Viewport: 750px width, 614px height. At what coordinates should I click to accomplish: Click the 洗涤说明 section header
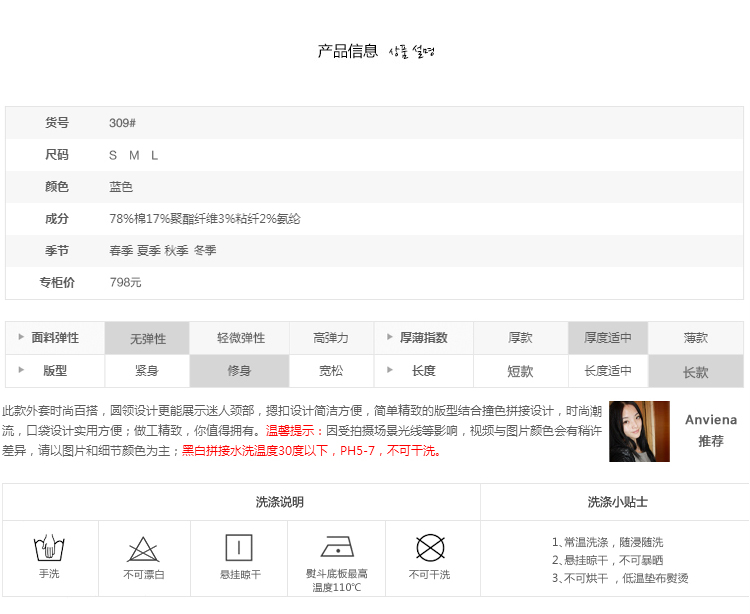[x=280, y=502]
